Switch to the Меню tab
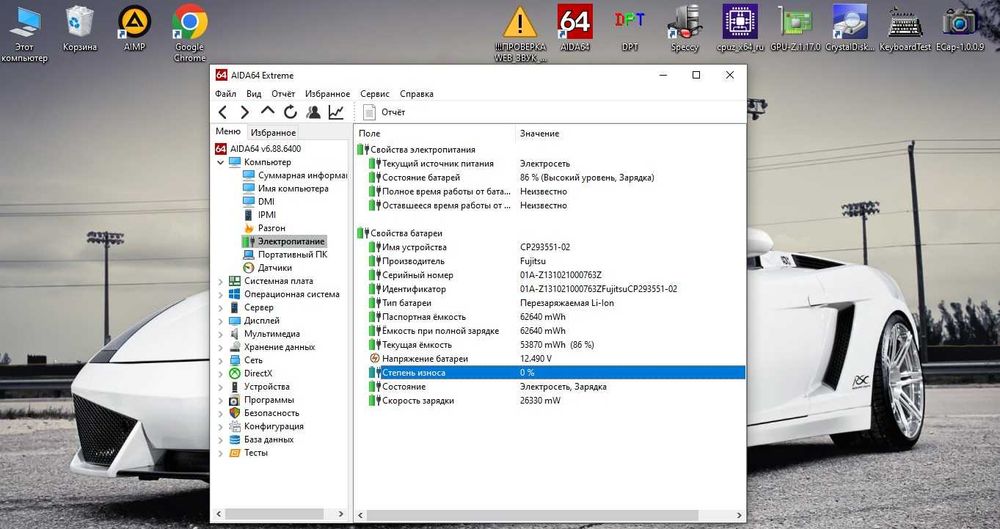The height and width of the screenshot is (529, 1000). coord(228,131)
